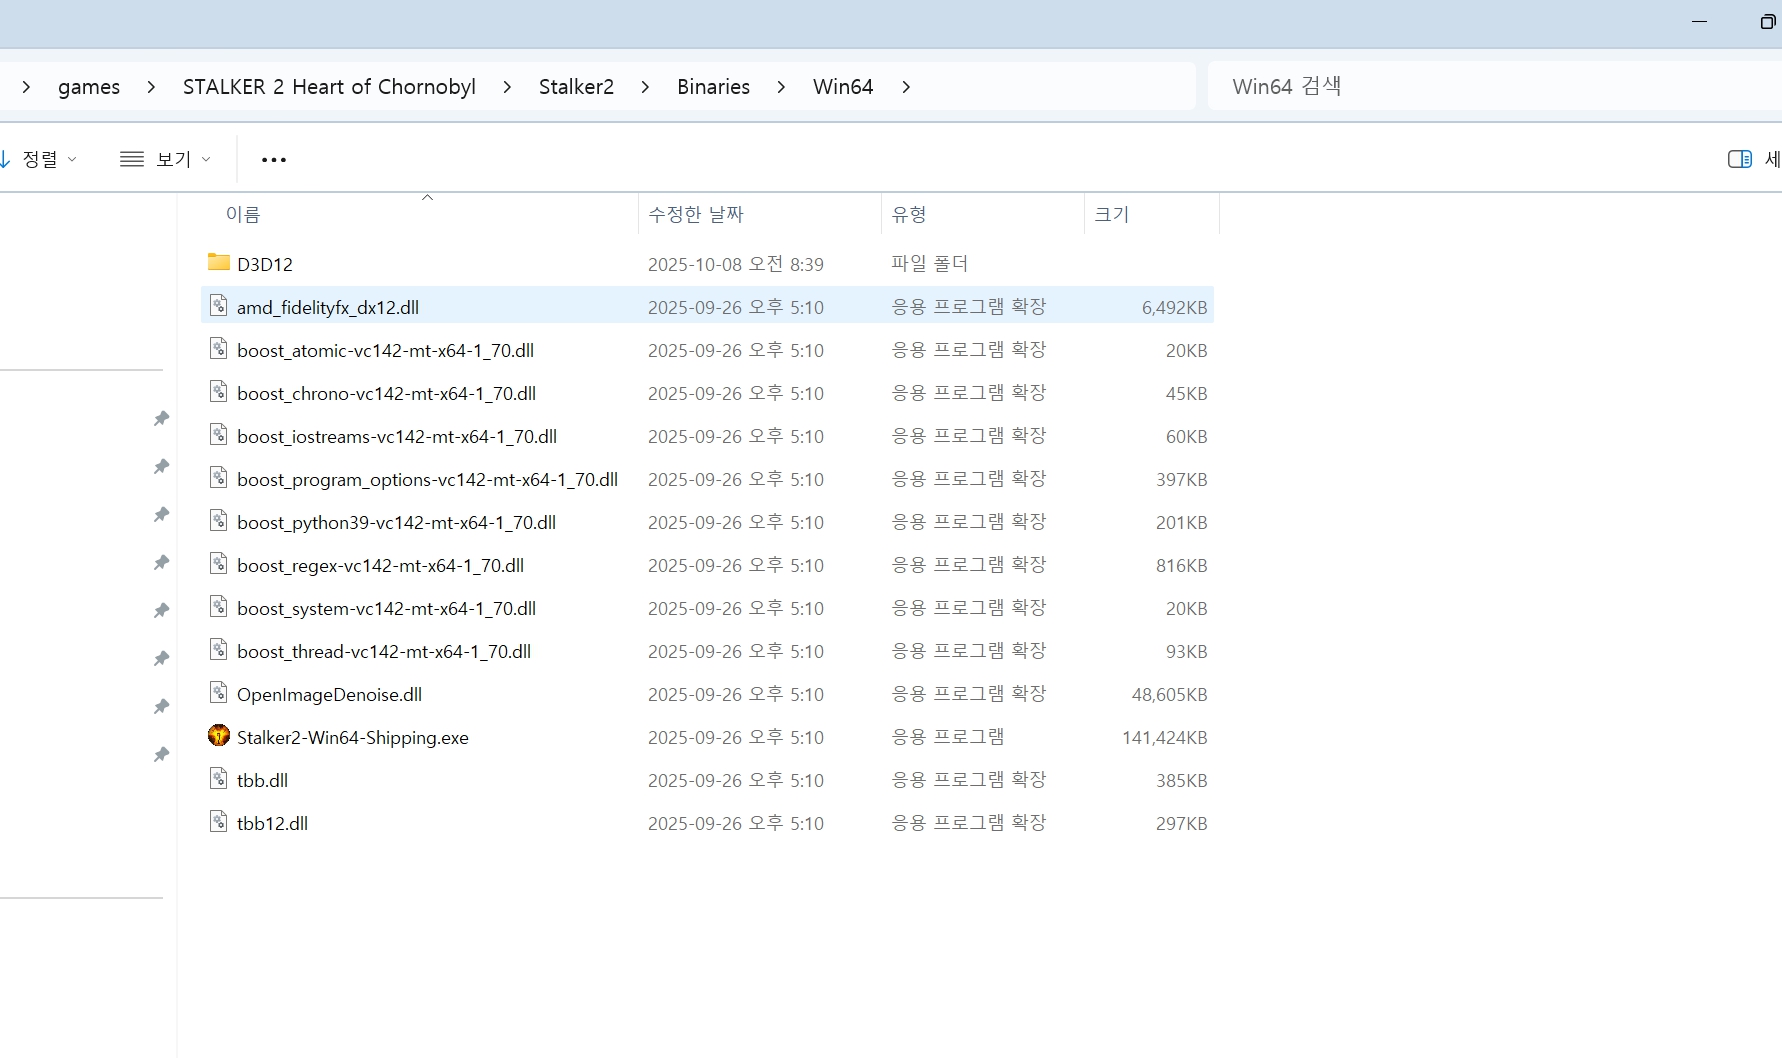Expand the chevron after Stalker2 breadcrumb

[645, 87]
